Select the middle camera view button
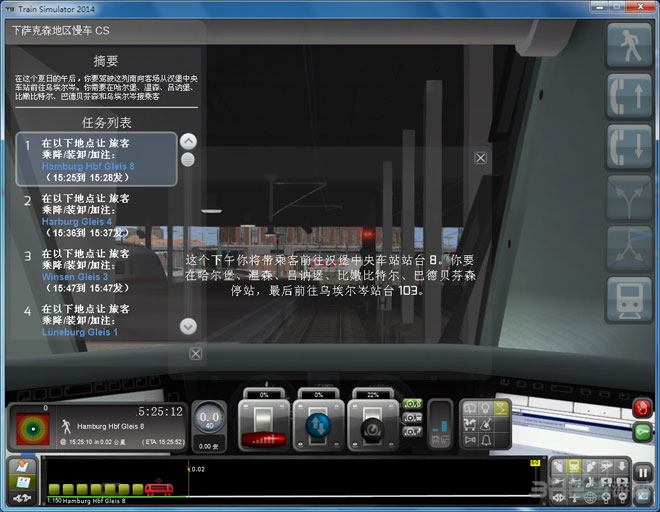Viewport: 660px width, 512px height. (412, 418)
